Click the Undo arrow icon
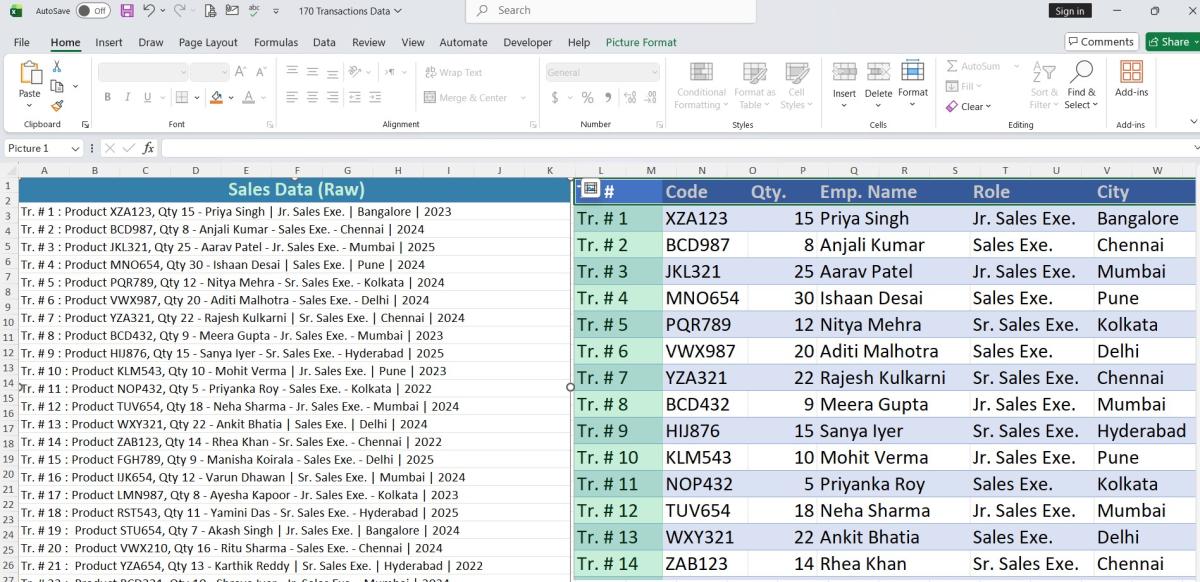This screenshot has height=582, width=1200. point(149,11)
